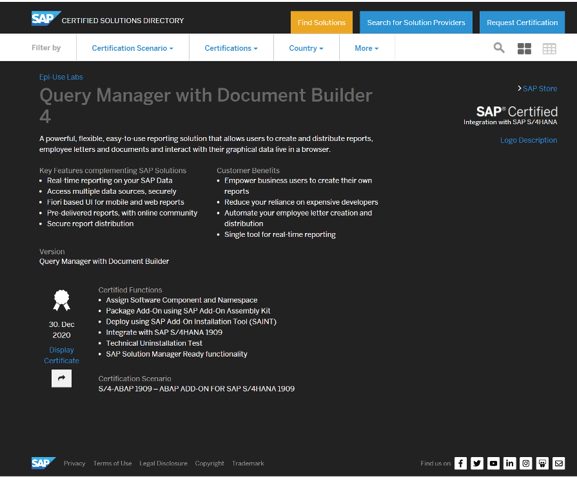The width and height of the screenshot is (577, 477).
Task: Click the SAP logo in the header
Action: click(x=46, y=19)
